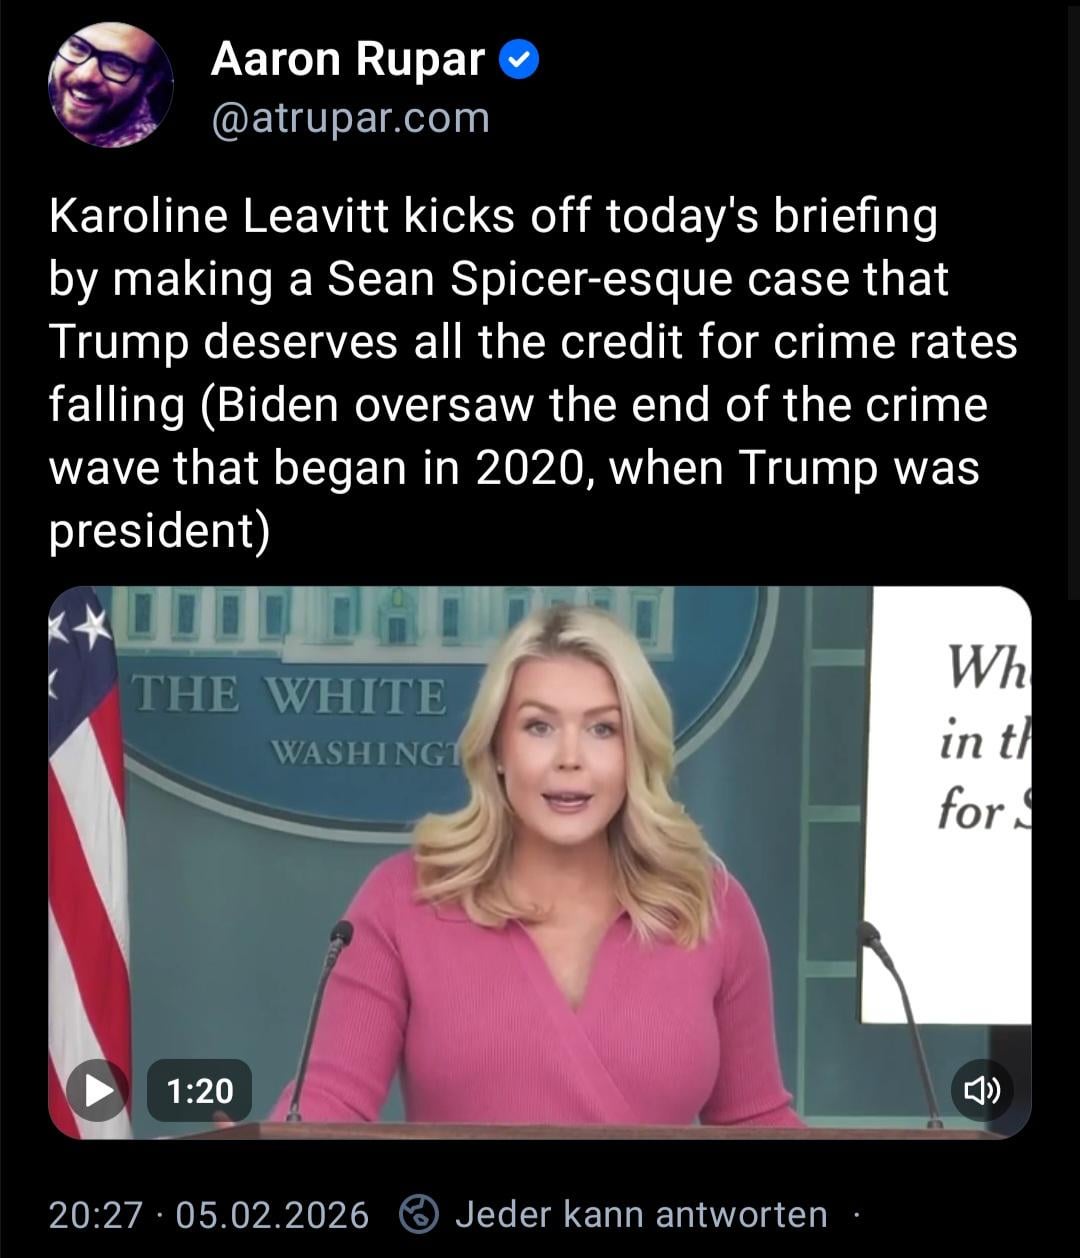This screenshot has width=1080, height=1258.
Task: Click the right microphone in the video
Action: 900,1022
